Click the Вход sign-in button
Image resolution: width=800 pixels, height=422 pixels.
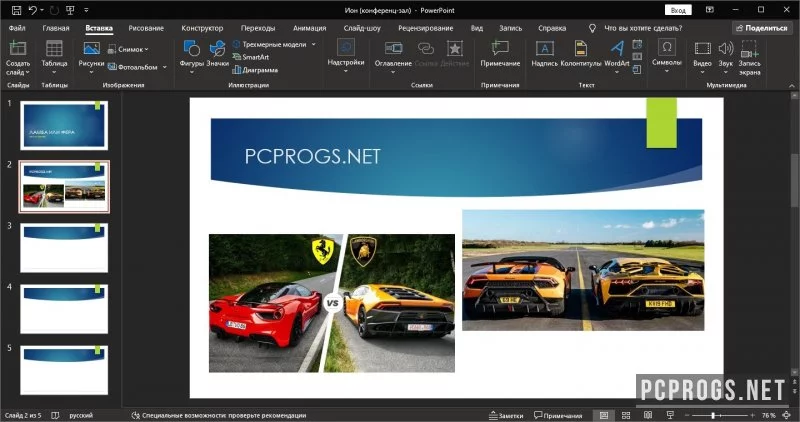[x=678, y=10]
